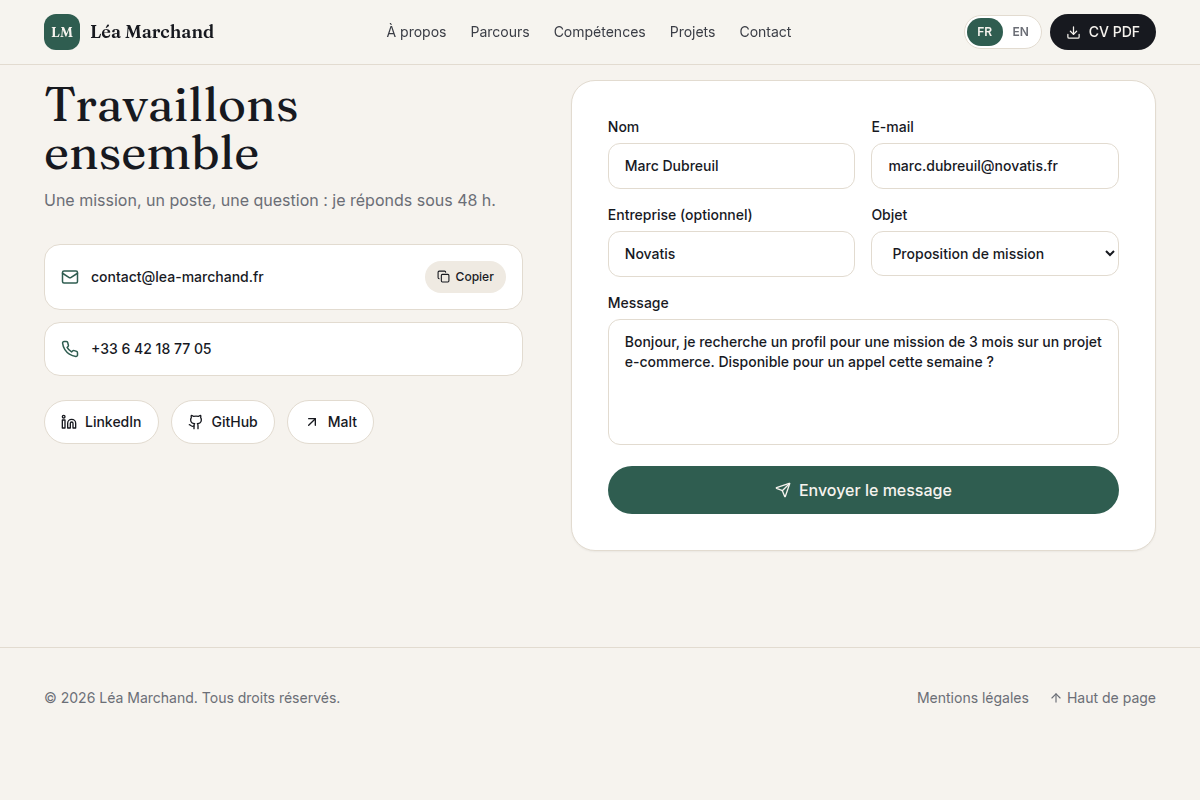Switch language to FR

click(985, 32)
